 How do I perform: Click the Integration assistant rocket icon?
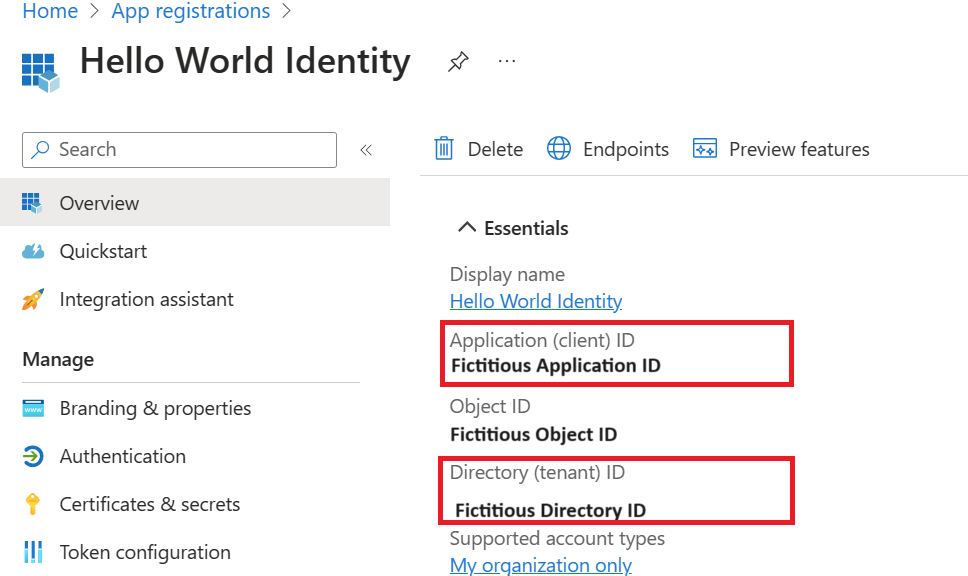(33, 299)
